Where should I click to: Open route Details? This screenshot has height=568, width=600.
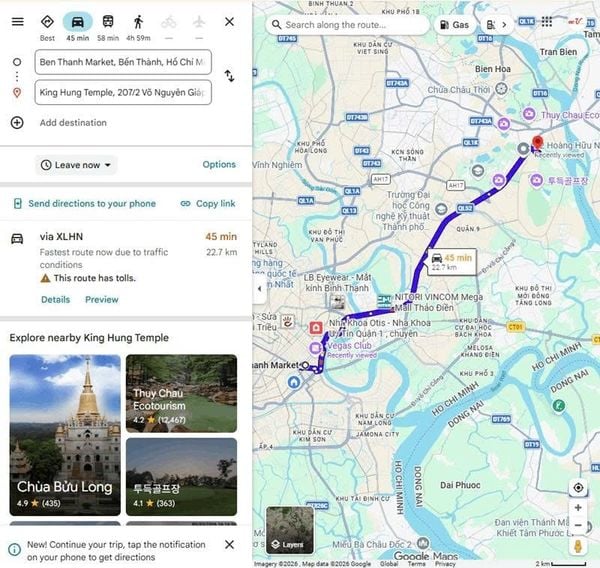pyautogui.click(x=55, y=299)
